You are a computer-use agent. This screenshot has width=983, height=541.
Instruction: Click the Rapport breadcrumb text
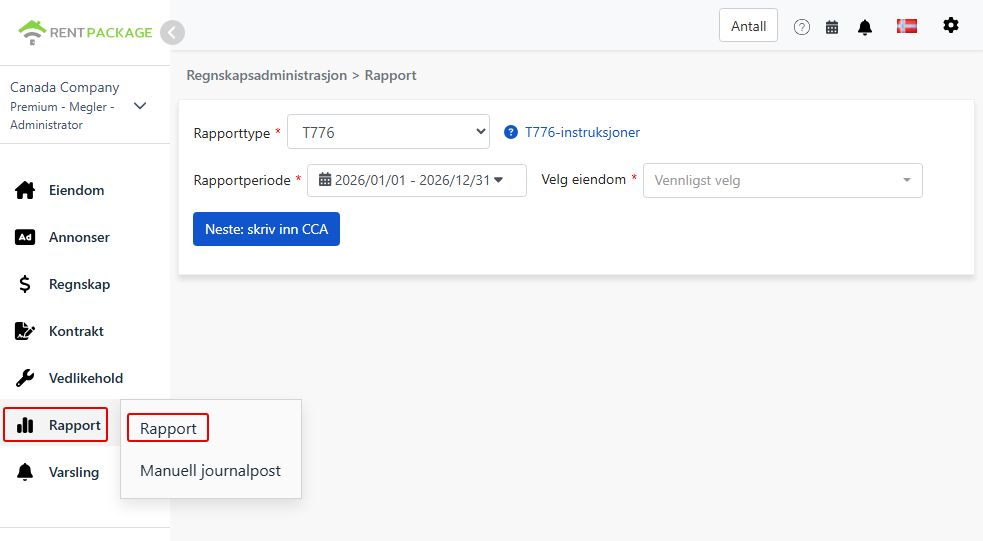[391, 75]
